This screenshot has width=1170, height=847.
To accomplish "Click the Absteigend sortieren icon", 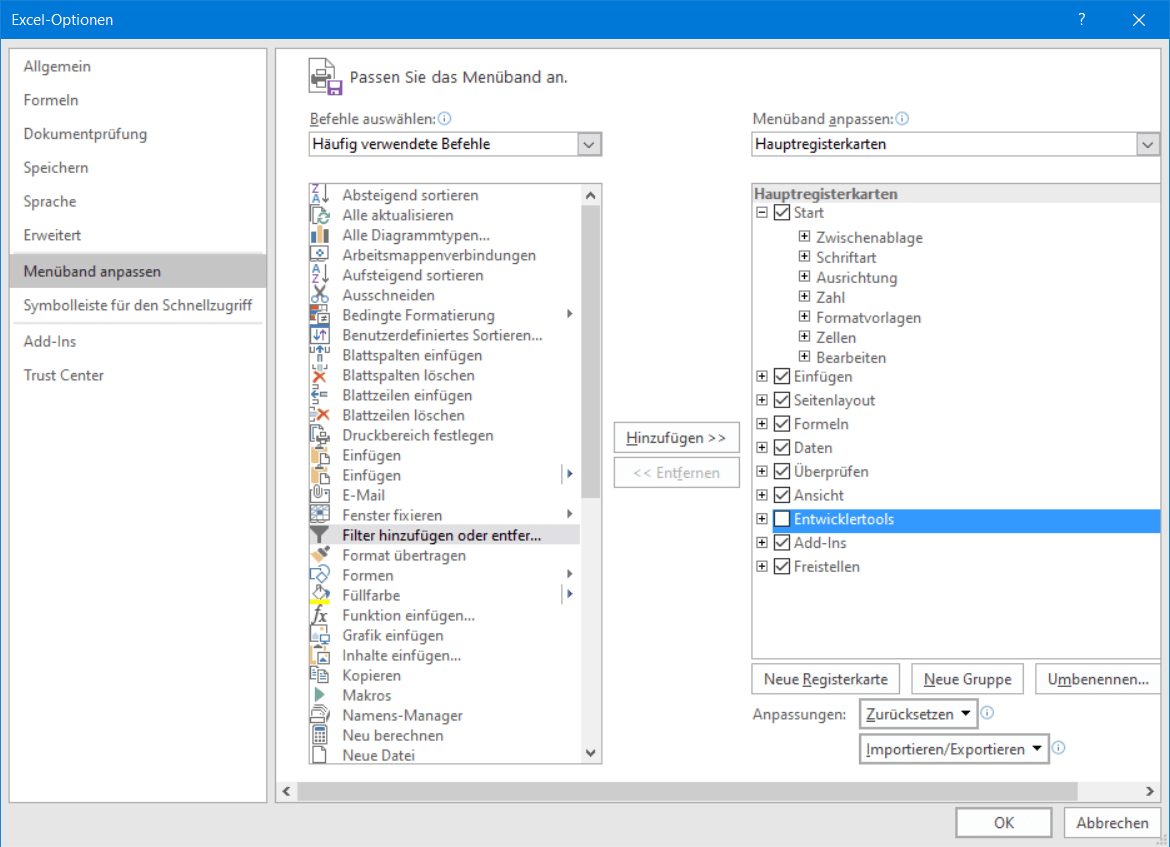I will (x=320, y=195).
